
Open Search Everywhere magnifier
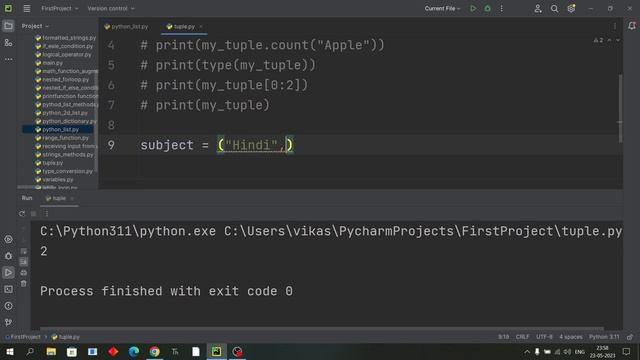(554, 8)
